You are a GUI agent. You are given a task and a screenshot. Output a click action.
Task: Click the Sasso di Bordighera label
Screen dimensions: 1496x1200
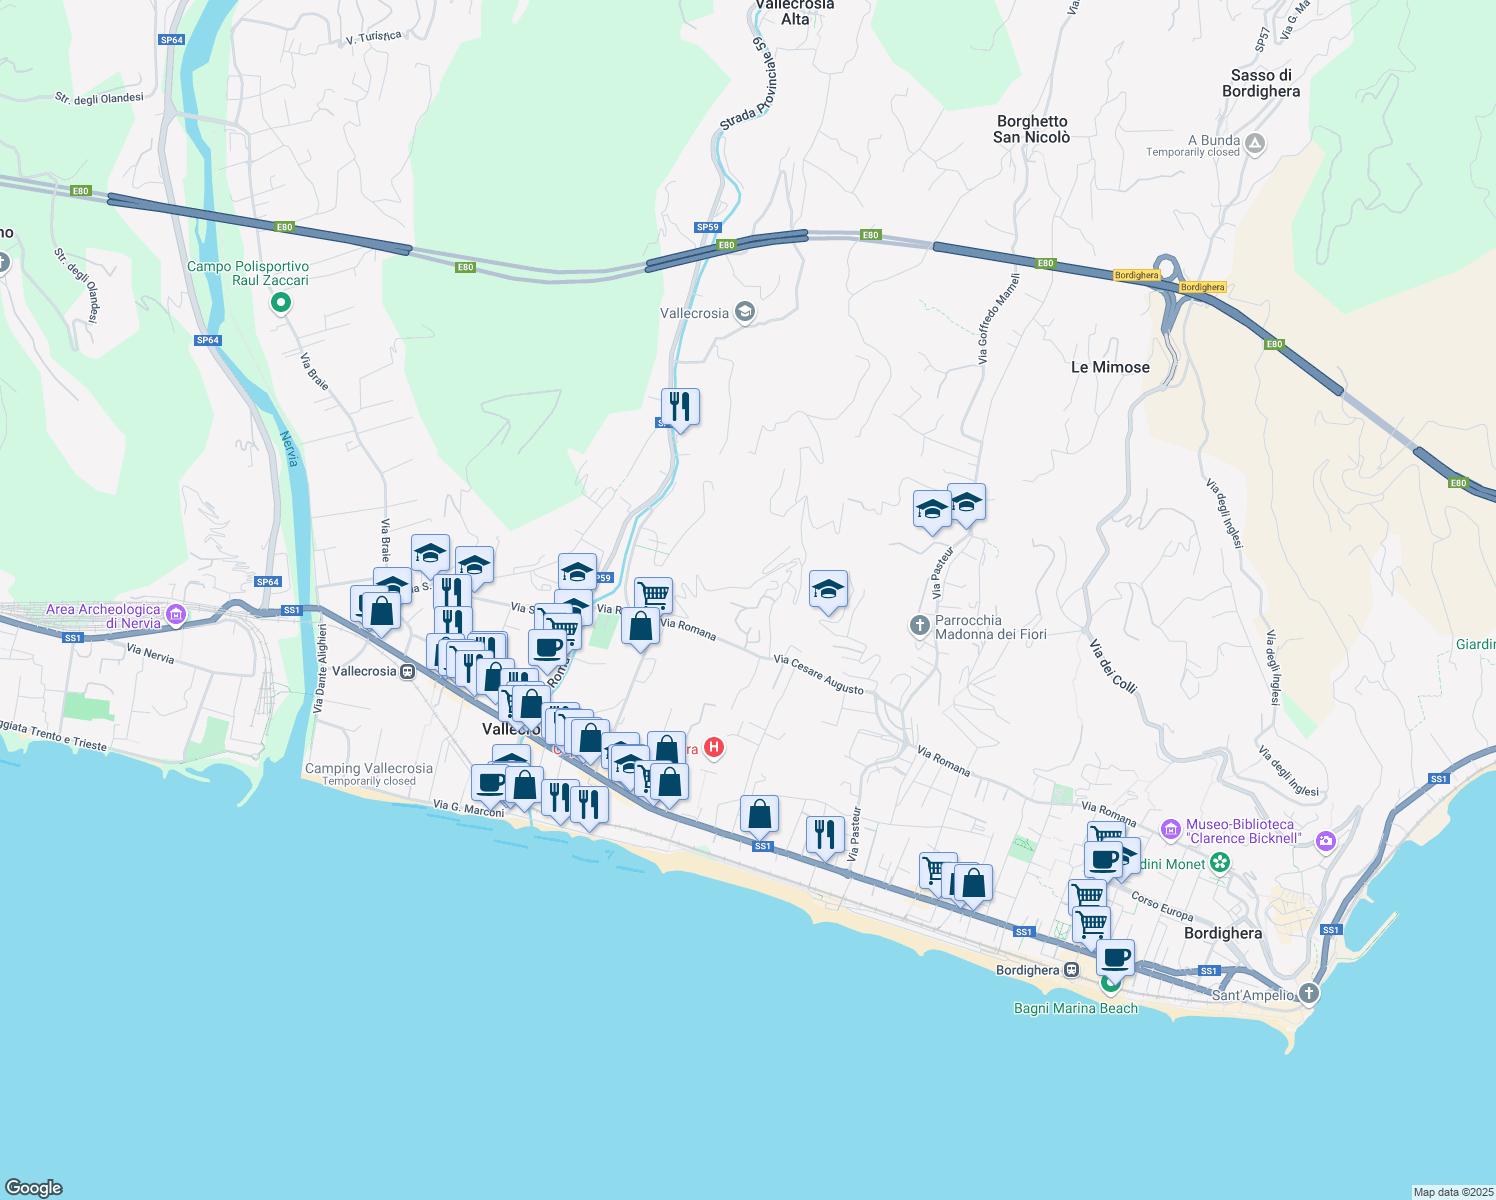click(x=1261, y=83)
